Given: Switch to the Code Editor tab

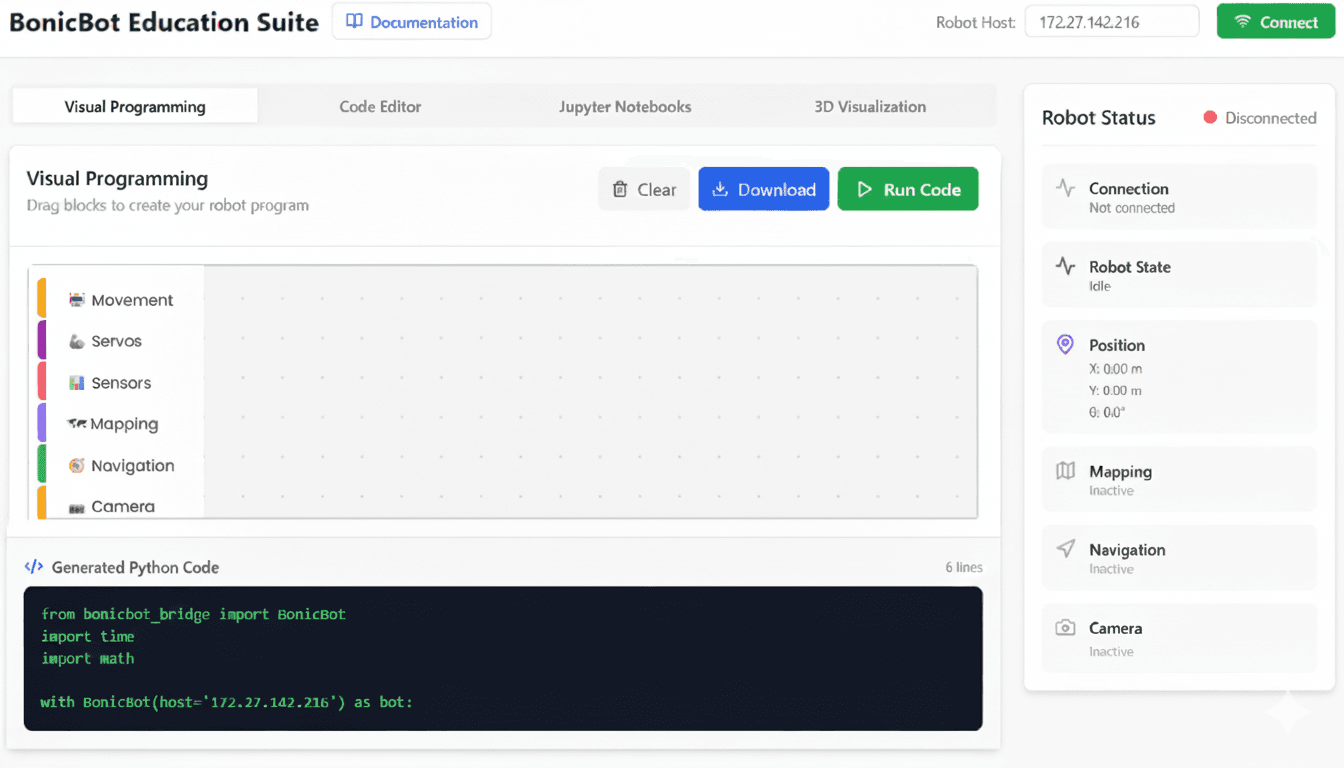Looking at the screenshot, I should coord(380,106).
